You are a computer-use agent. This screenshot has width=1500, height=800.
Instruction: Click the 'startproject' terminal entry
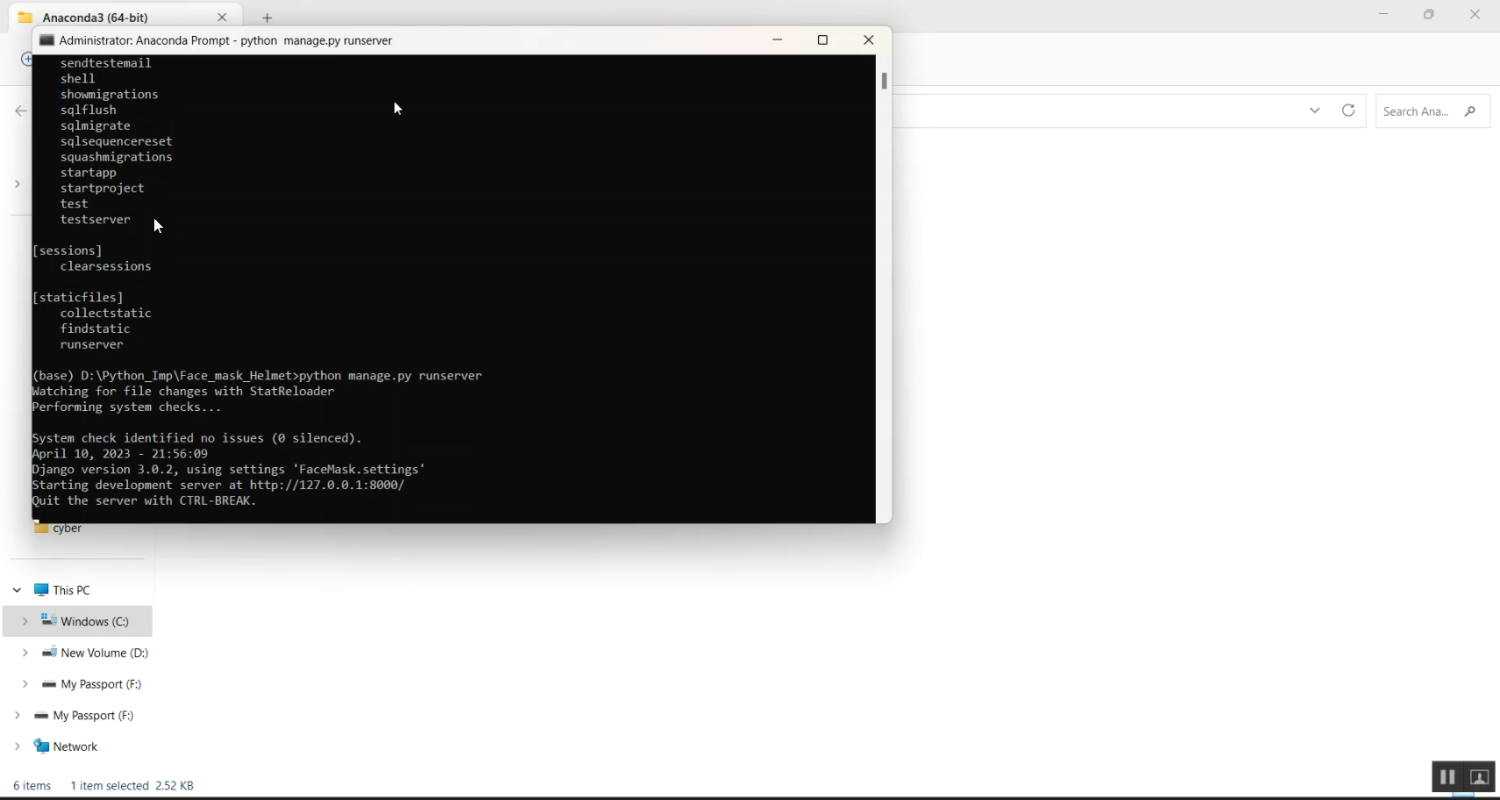point(102,188)
